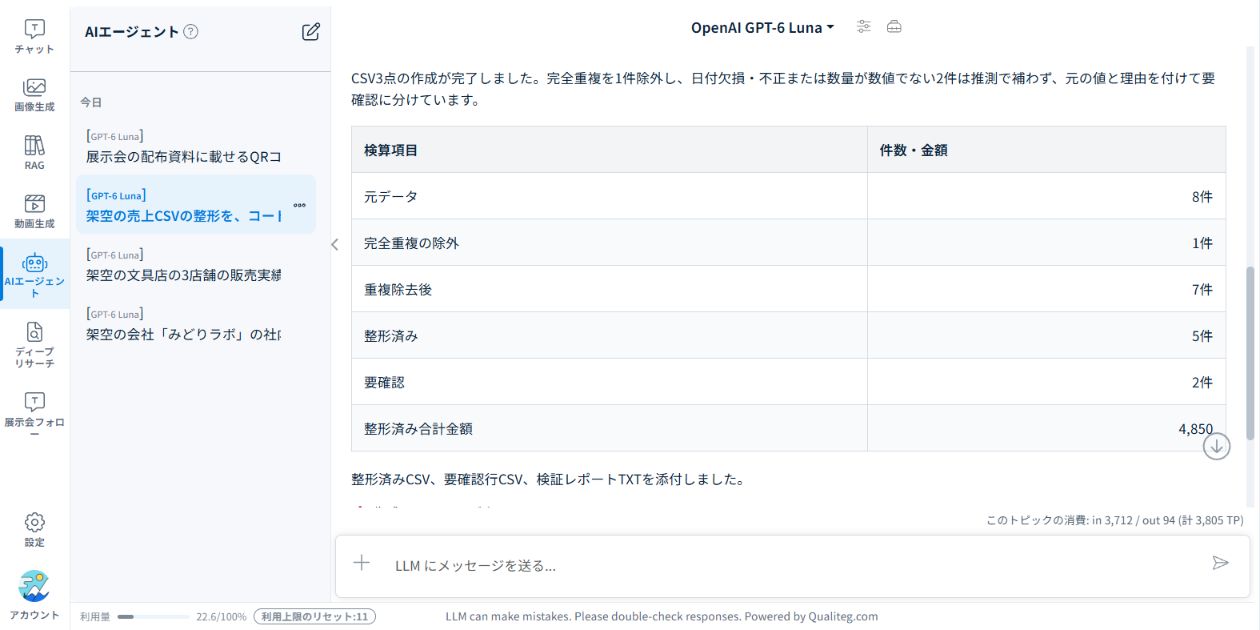
Task: Open 設定 settings gear
Action: tap(34, 530)
